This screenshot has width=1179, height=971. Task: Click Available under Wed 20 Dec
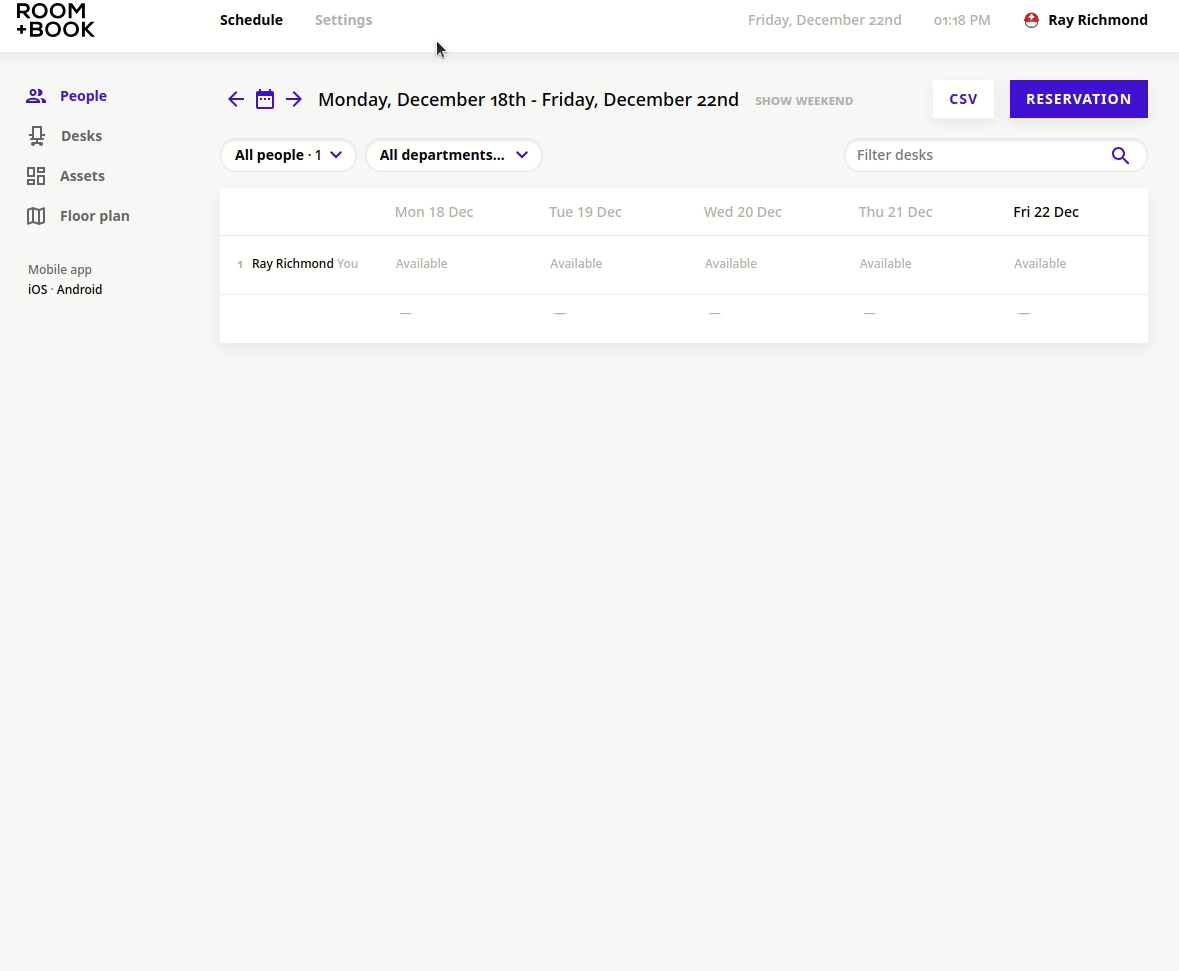(x=731, y=264)
